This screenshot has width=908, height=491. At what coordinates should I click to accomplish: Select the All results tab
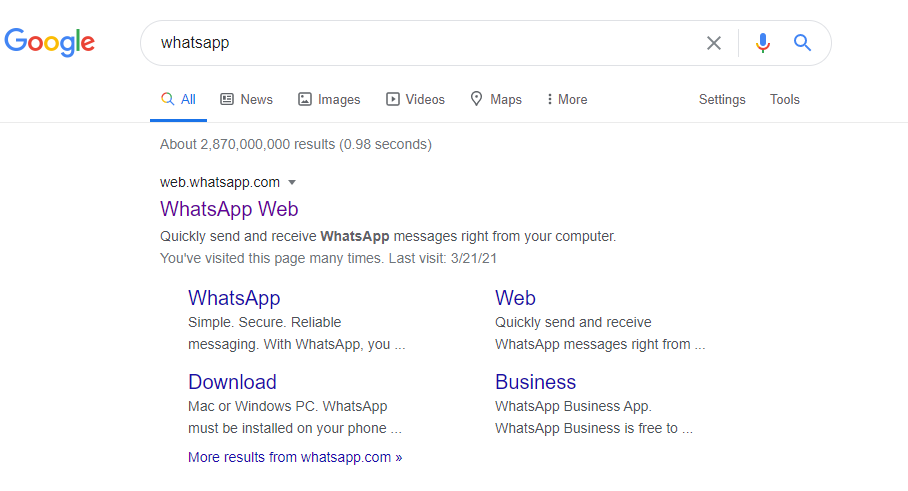pos(179,99)
